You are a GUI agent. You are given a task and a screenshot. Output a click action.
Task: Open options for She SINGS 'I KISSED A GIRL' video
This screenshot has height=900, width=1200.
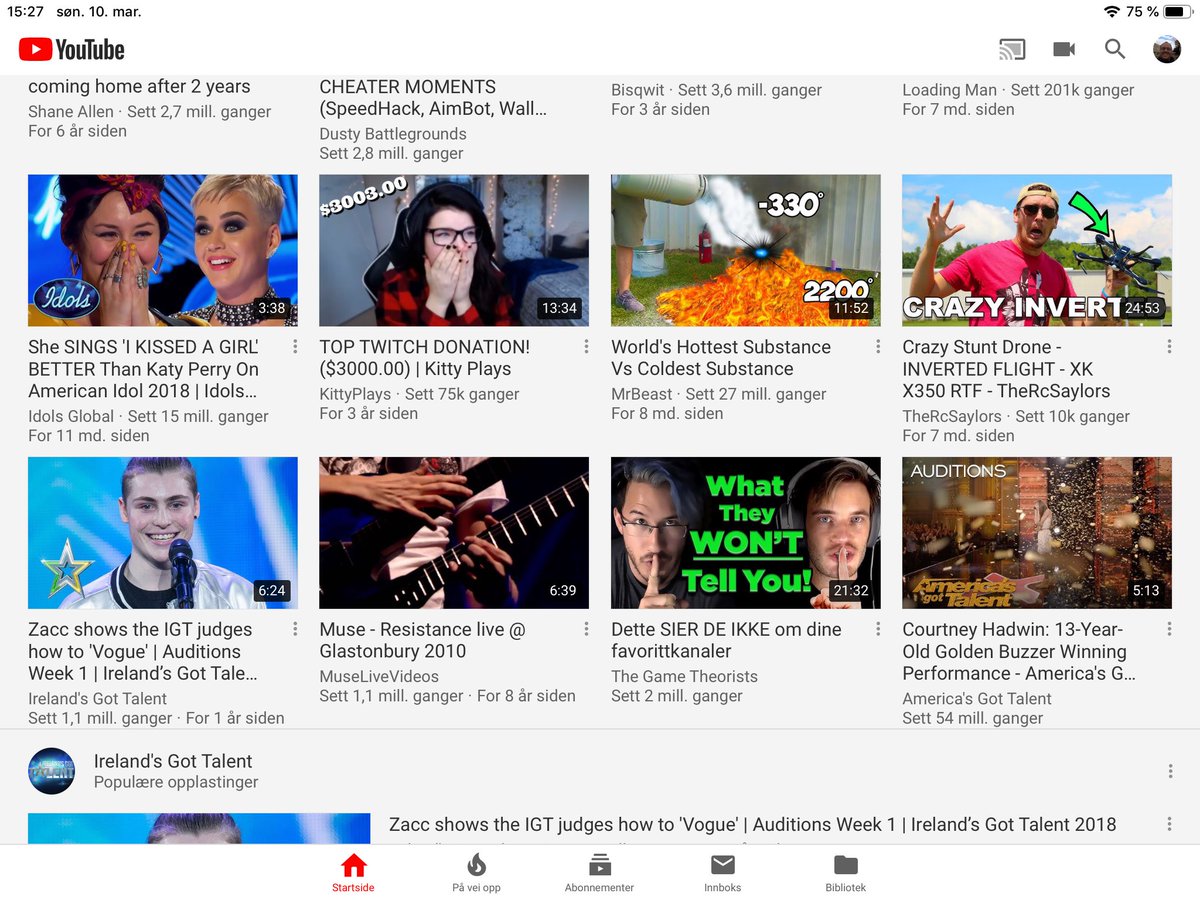[x=295, y=347]
